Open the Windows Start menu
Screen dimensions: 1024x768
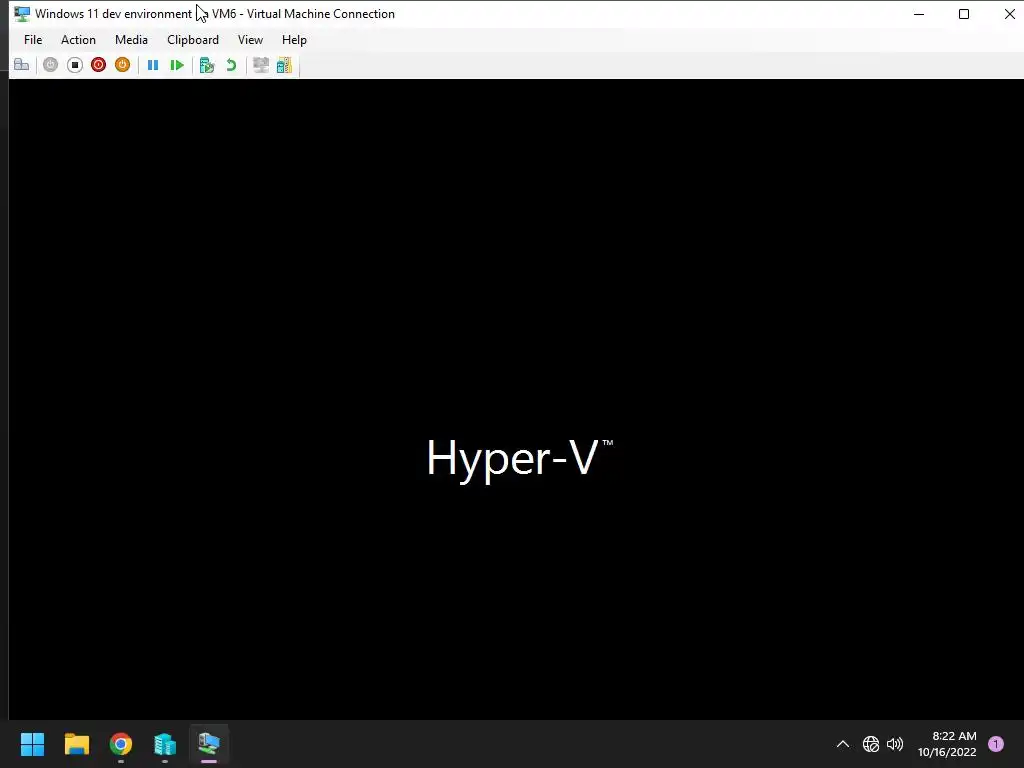coord(32,744)
